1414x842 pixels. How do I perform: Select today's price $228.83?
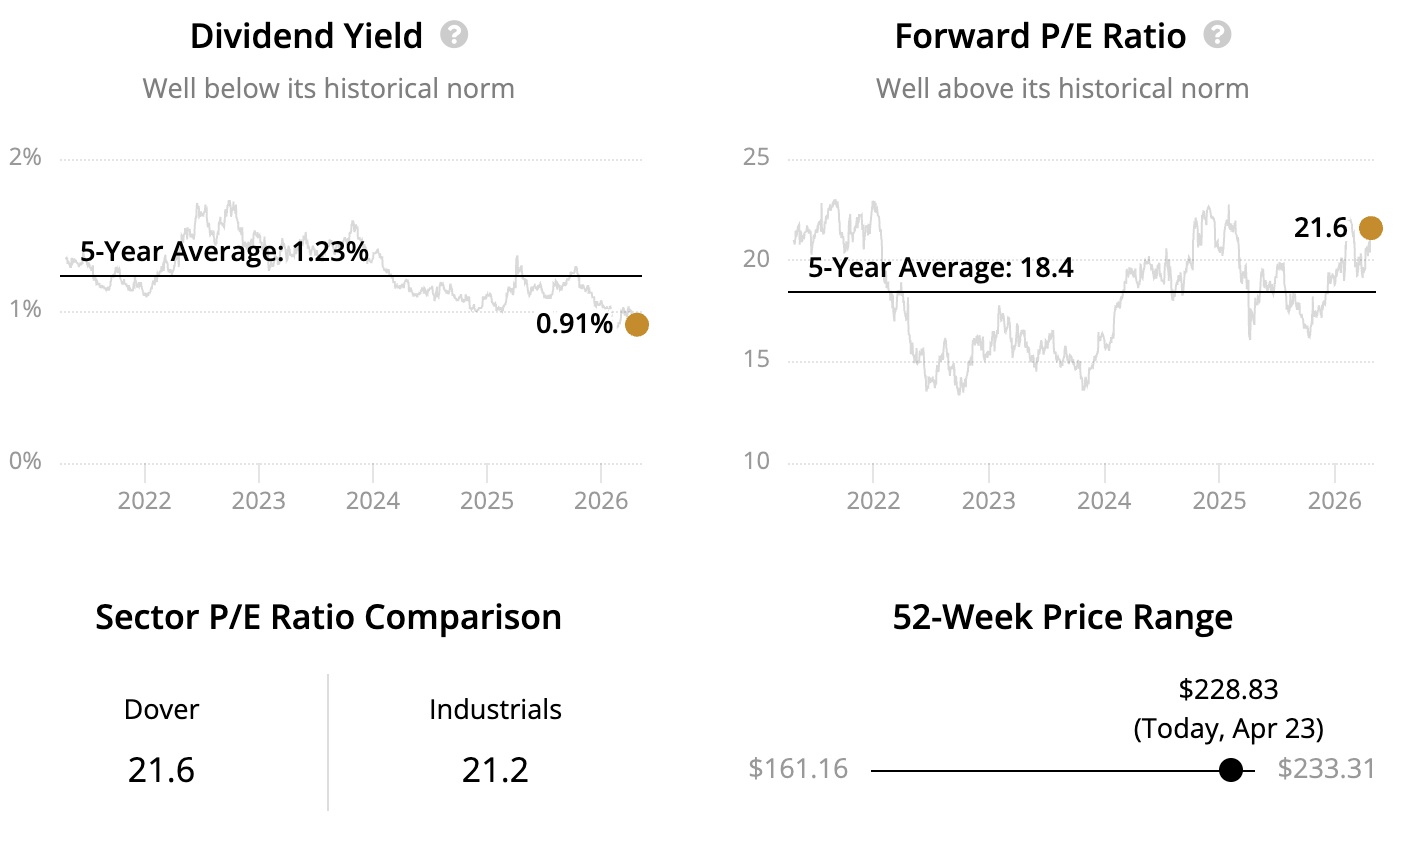(1228, 689)
